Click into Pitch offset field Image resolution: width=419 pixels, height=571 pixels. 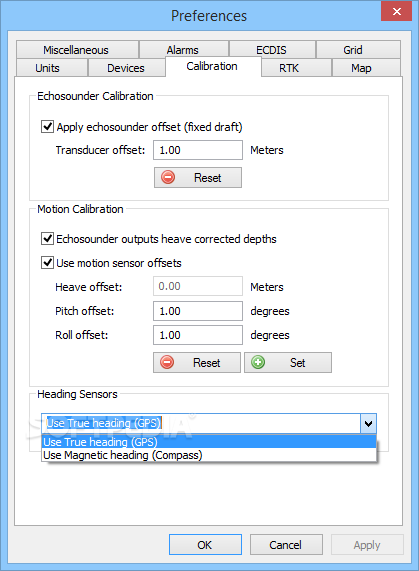point(198,311)
